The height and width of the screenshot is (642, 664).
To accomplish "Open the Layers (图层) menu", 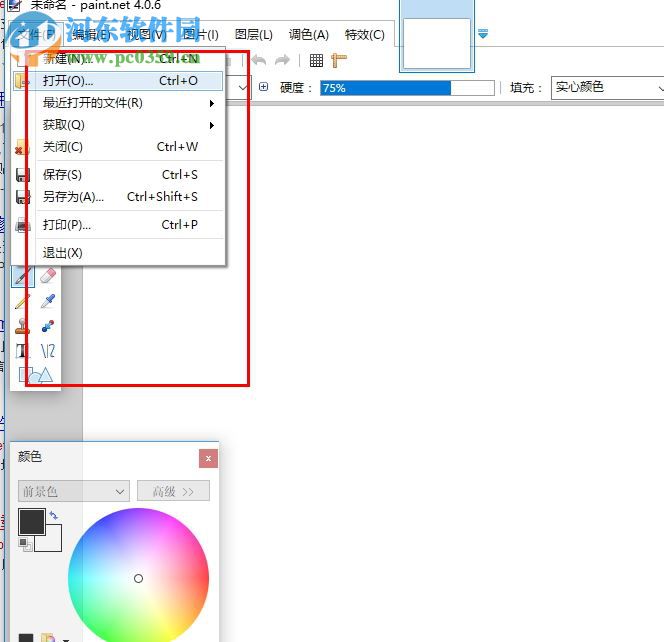I will [254, 35].
